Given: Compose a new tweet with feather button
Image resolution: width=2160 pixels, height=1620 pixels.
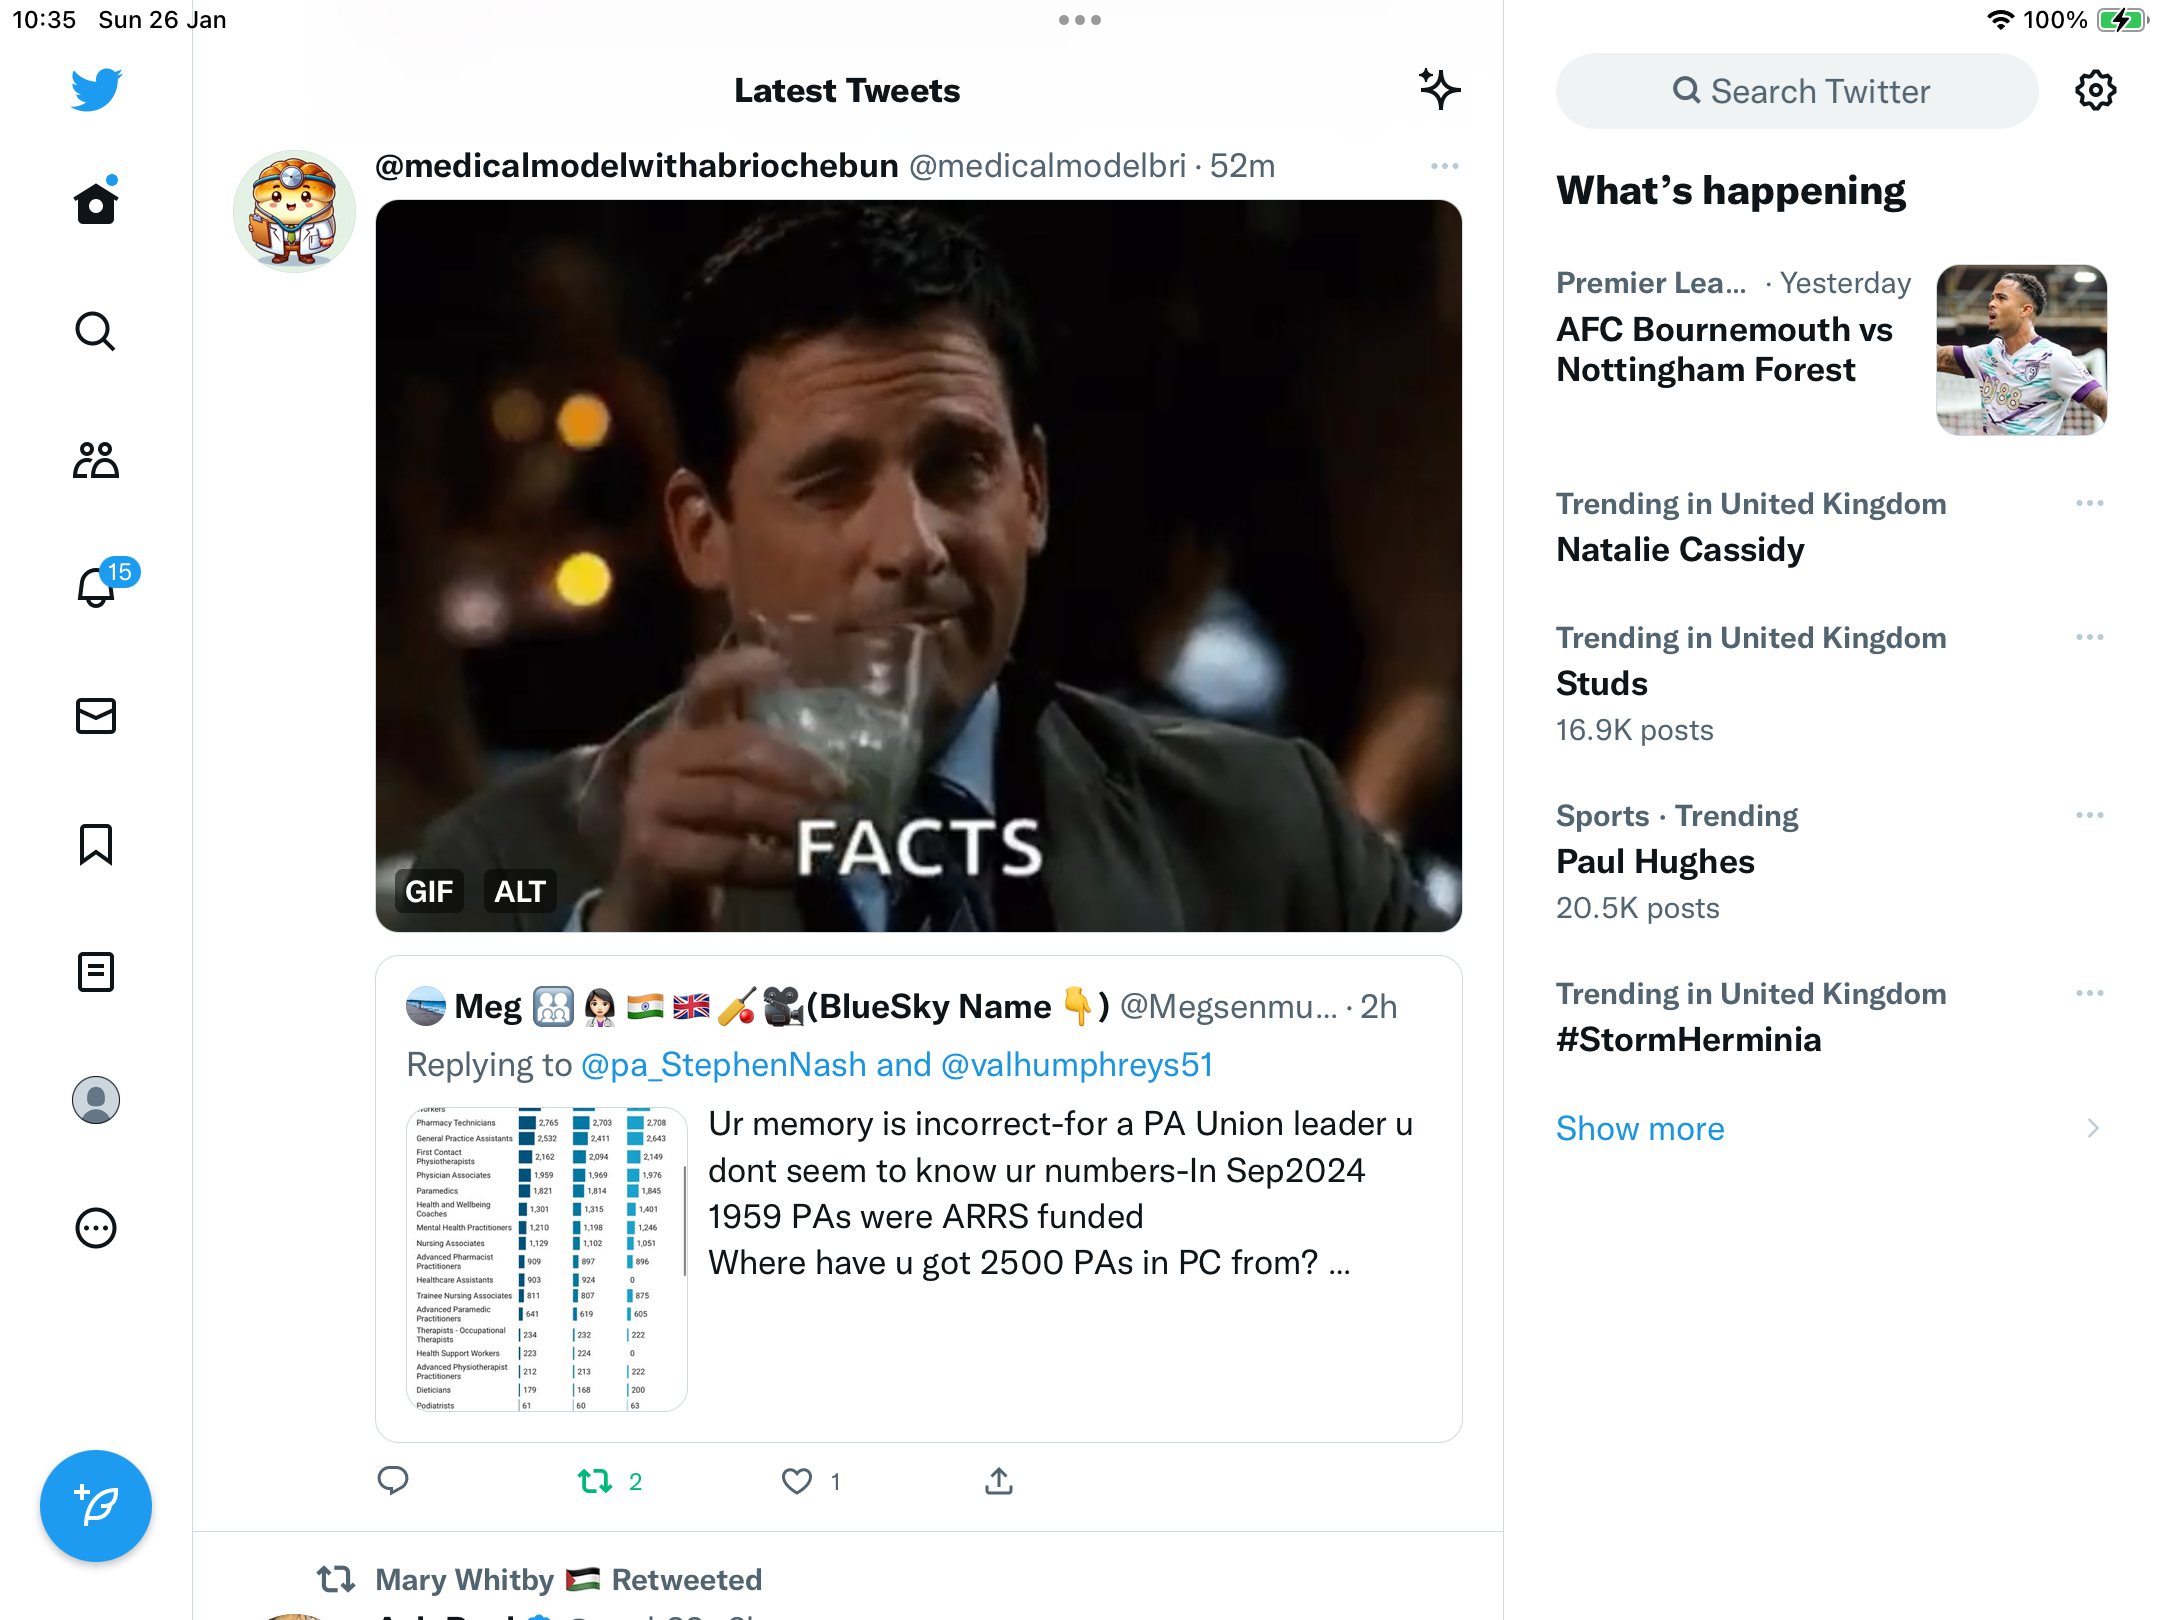Looking at the screenshot, I should pos(96,1506).
